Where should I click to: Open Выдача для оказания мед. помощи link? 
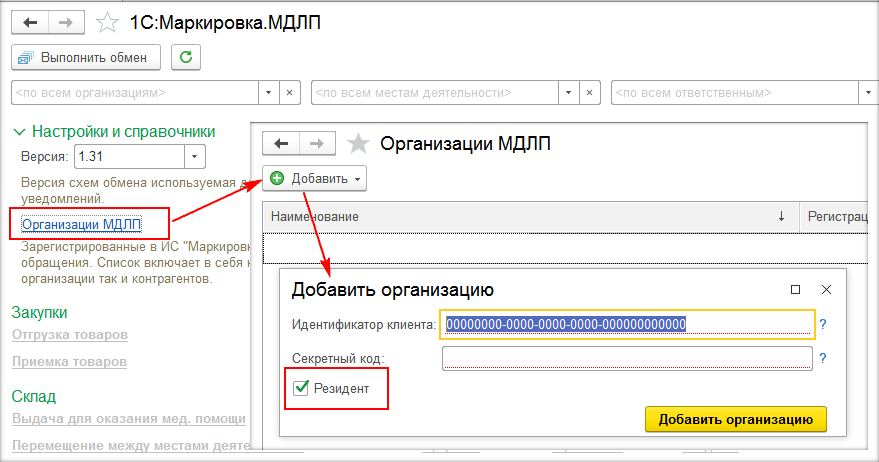tap(129, 419)
